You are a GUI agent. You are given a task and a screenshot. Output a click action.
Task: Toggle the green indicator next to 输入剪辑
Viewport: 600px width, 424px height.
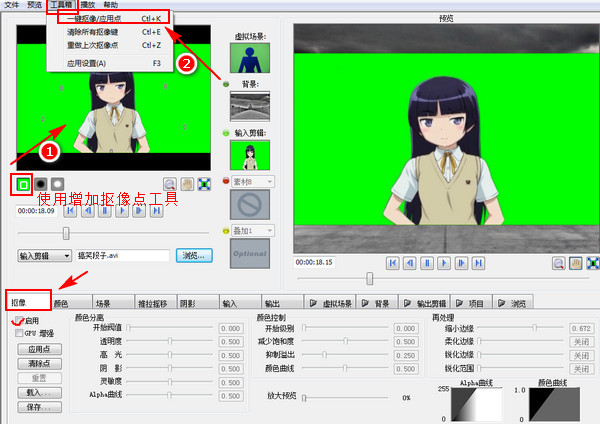(x=226, y=133)
